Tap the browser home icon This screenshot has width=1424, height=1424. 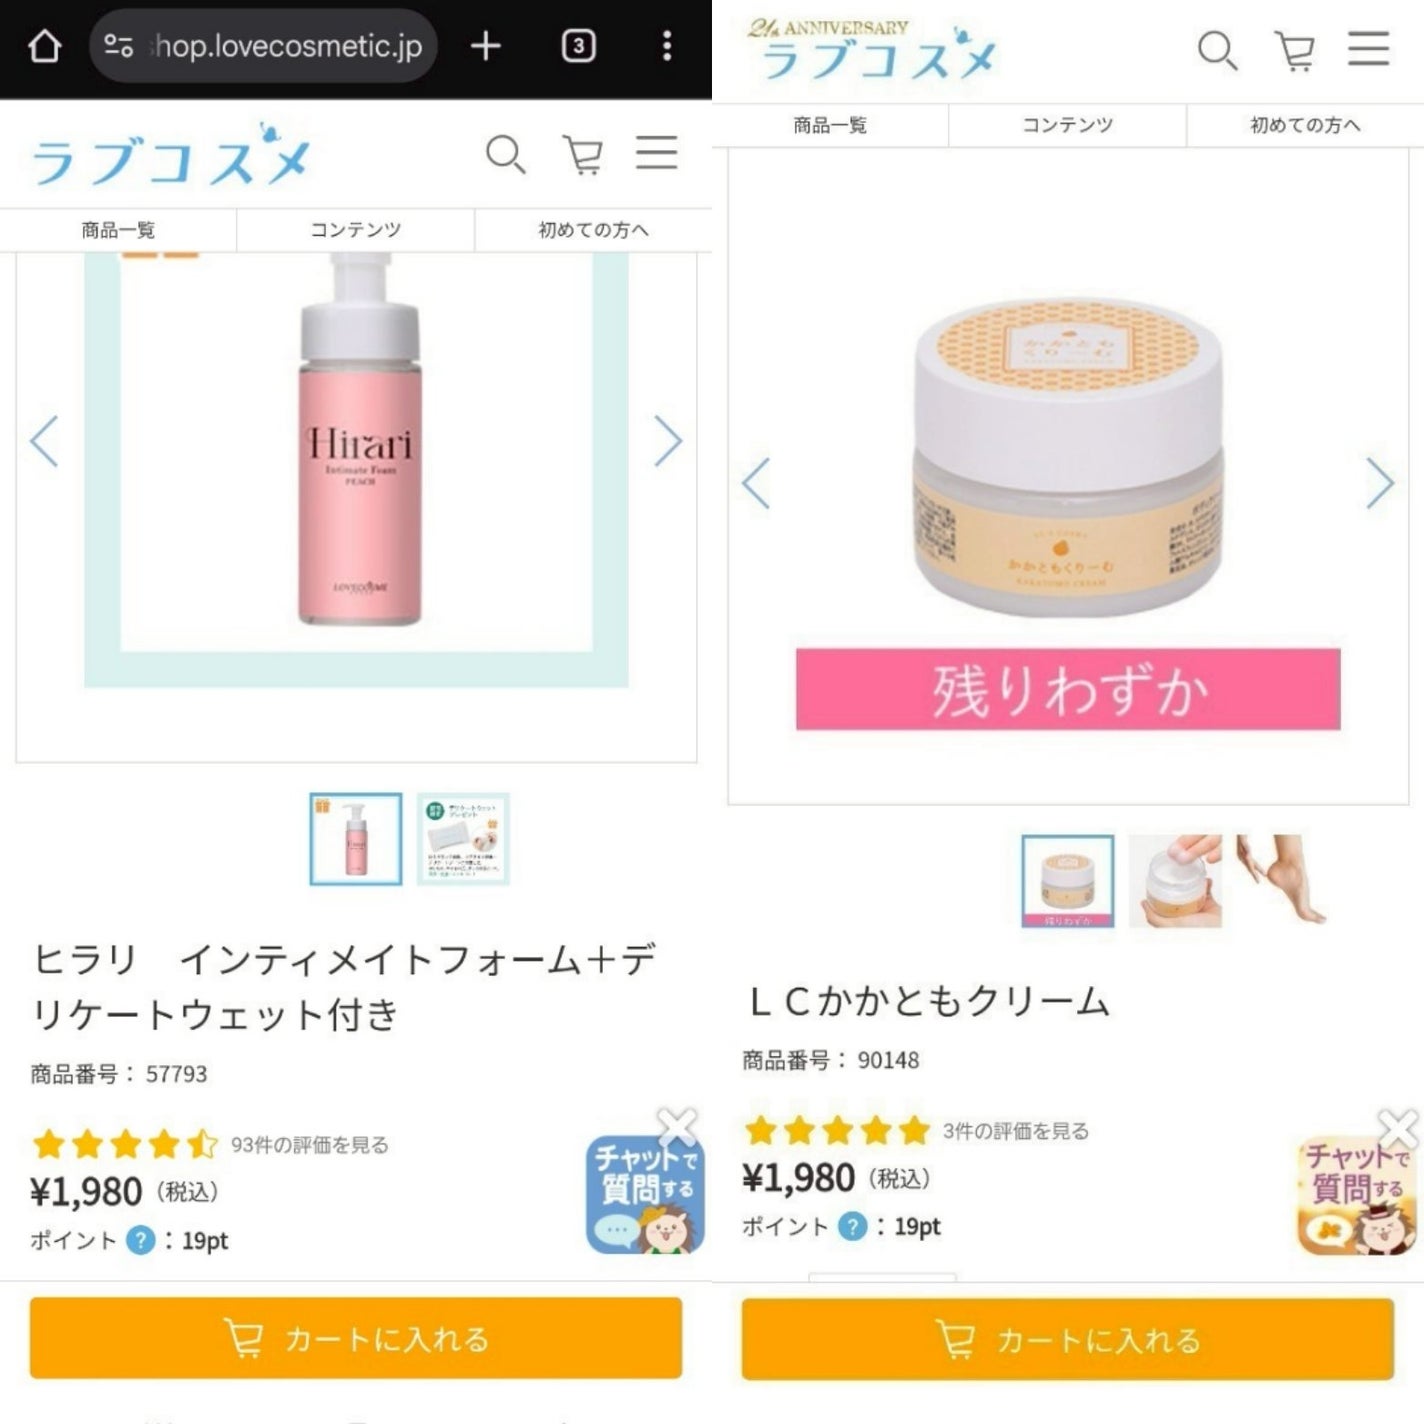click(x=44, y=46)
